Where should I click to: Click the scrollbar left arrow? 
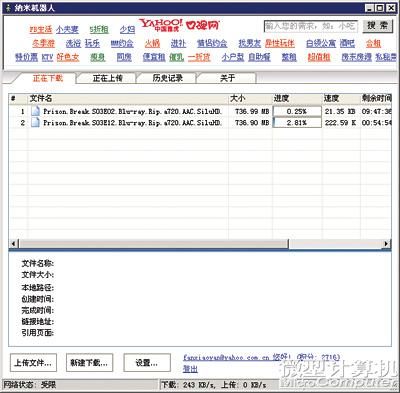click(x=14, y=244)
